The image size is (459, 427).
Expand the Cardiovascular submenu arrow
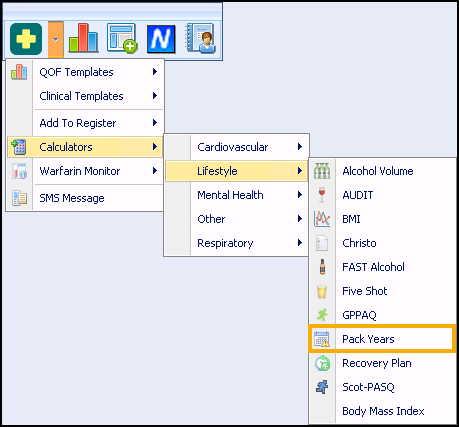300,147
